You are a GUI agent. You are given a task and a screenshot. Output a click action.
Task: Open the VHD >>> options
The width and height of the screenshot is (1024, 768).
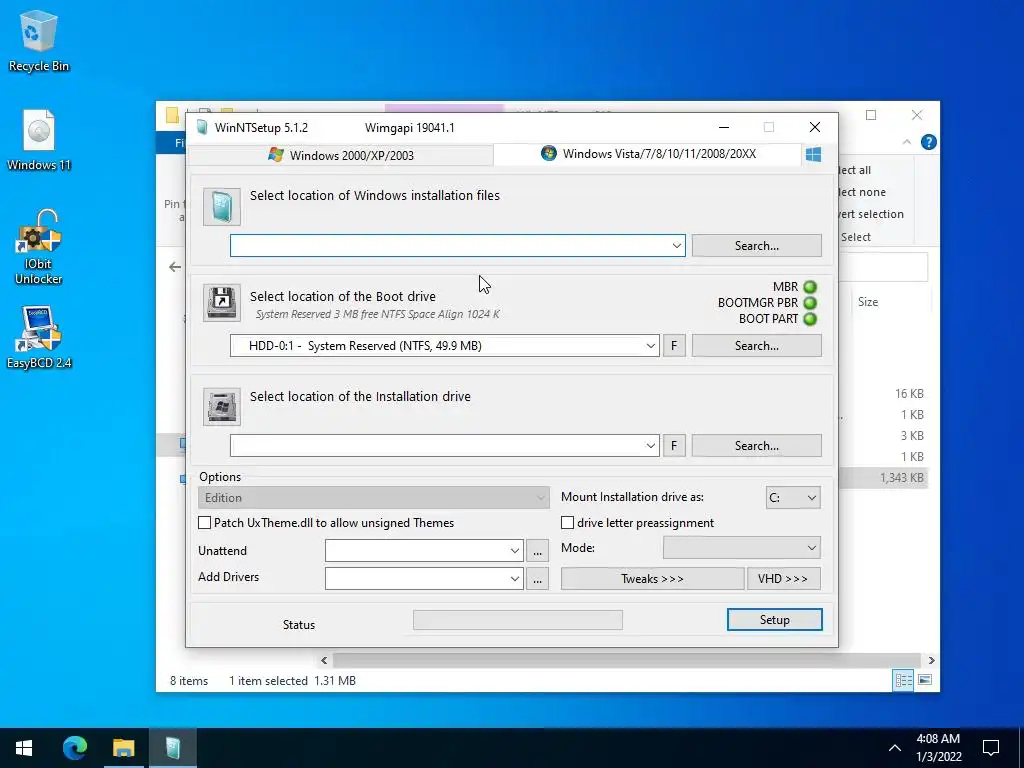point(784,579)
